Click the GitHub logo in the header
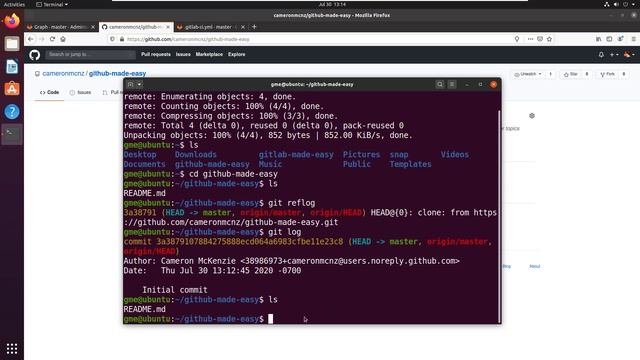640x360 pixels. point(35,54)
